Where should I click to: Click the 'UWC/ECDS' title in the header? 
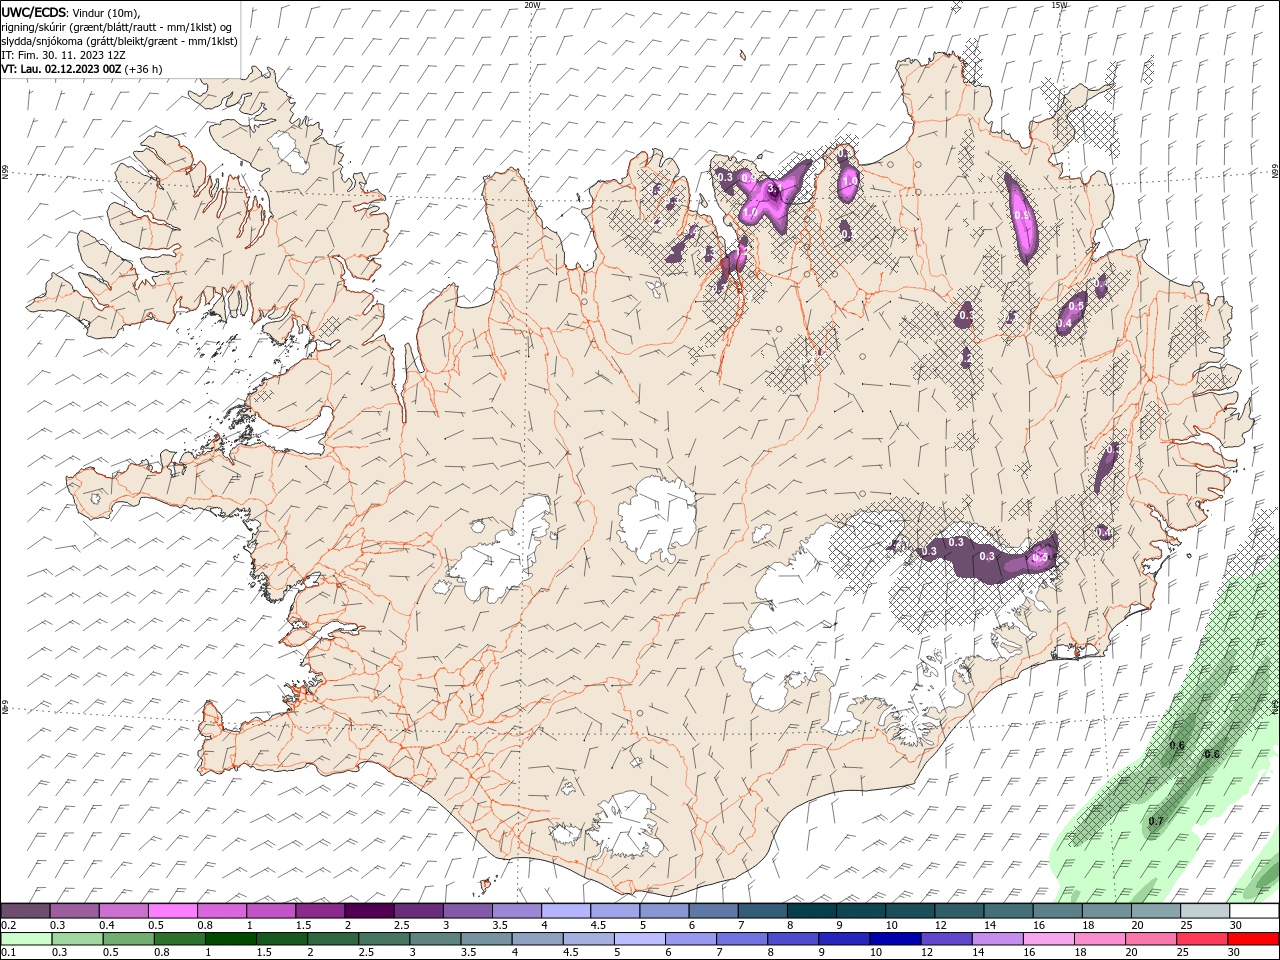pyautogui.click(x=33, y=12)
